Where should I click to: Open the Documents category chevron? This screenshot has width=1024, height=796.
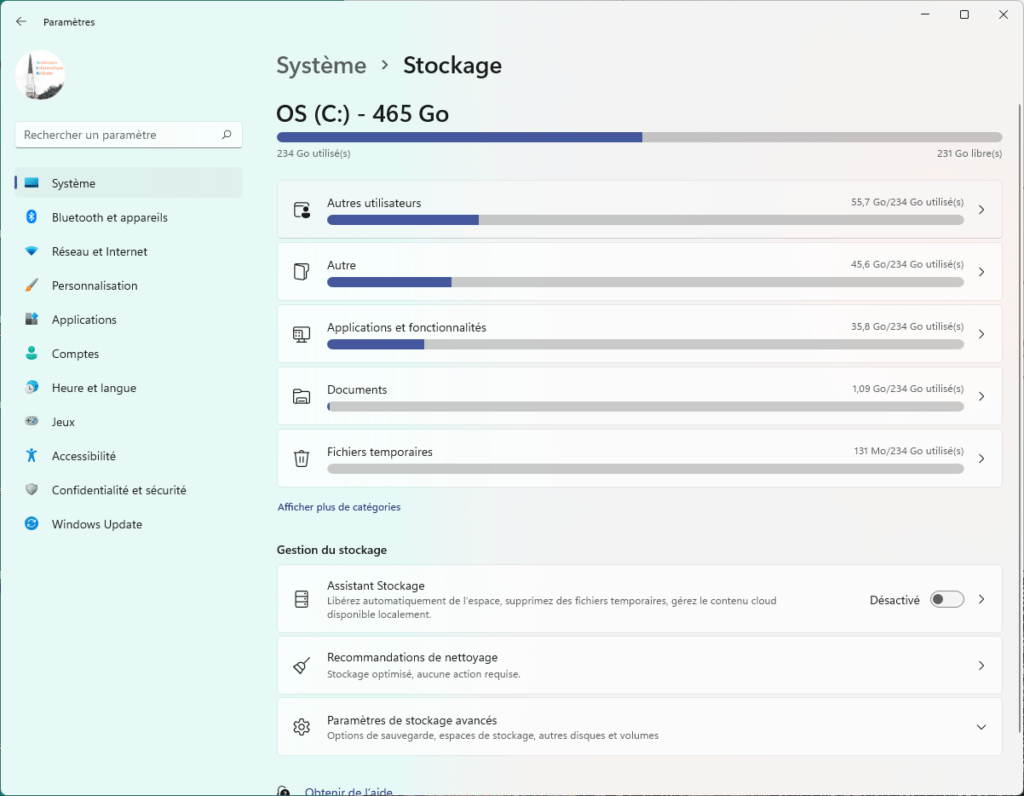click(x=982, y=396)
